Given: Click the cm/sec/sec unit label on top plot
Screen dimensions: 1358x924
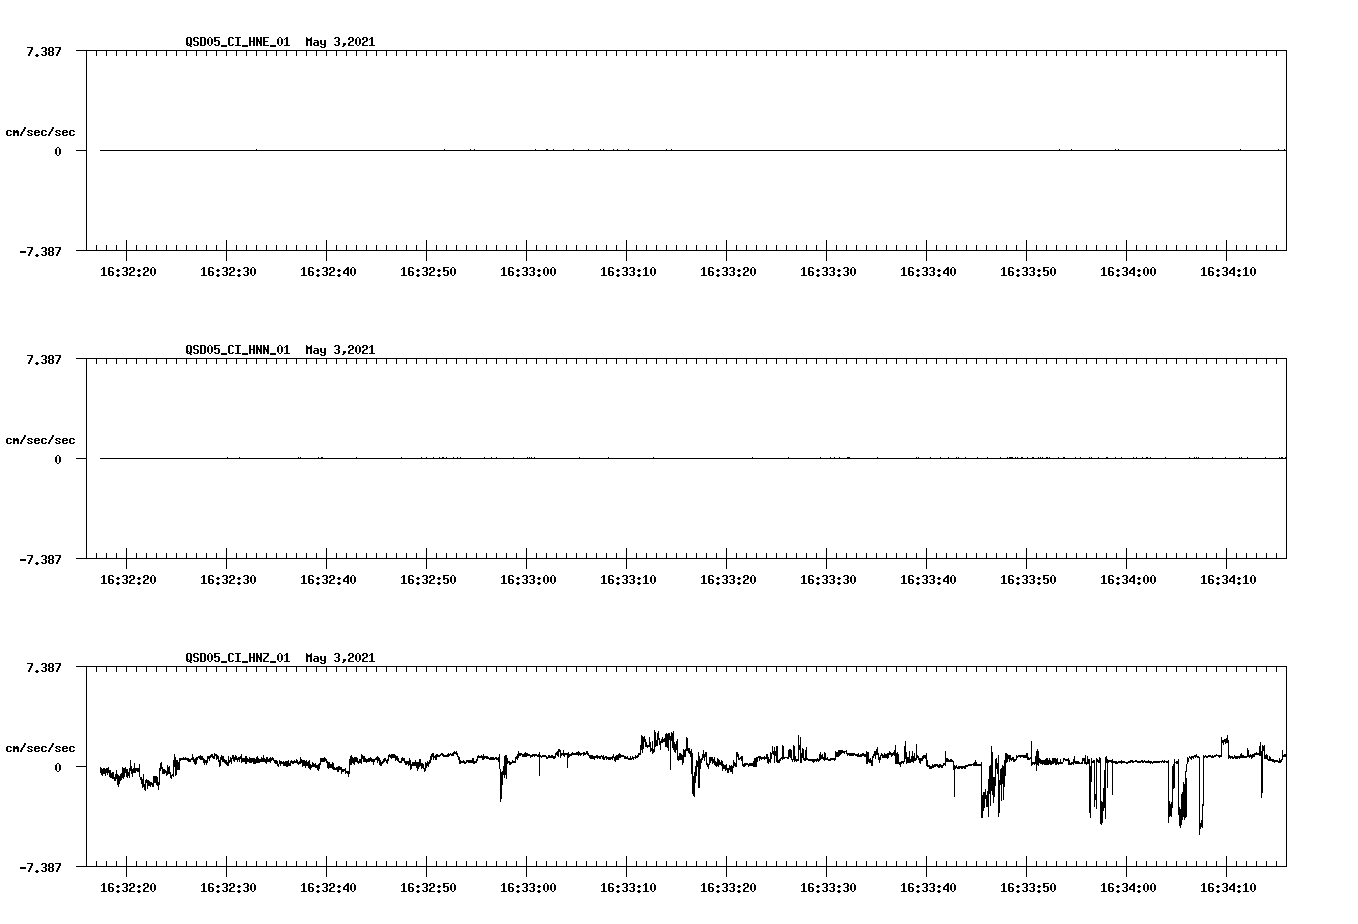Looking at the screenshot, I should click(x=41, y=130).
